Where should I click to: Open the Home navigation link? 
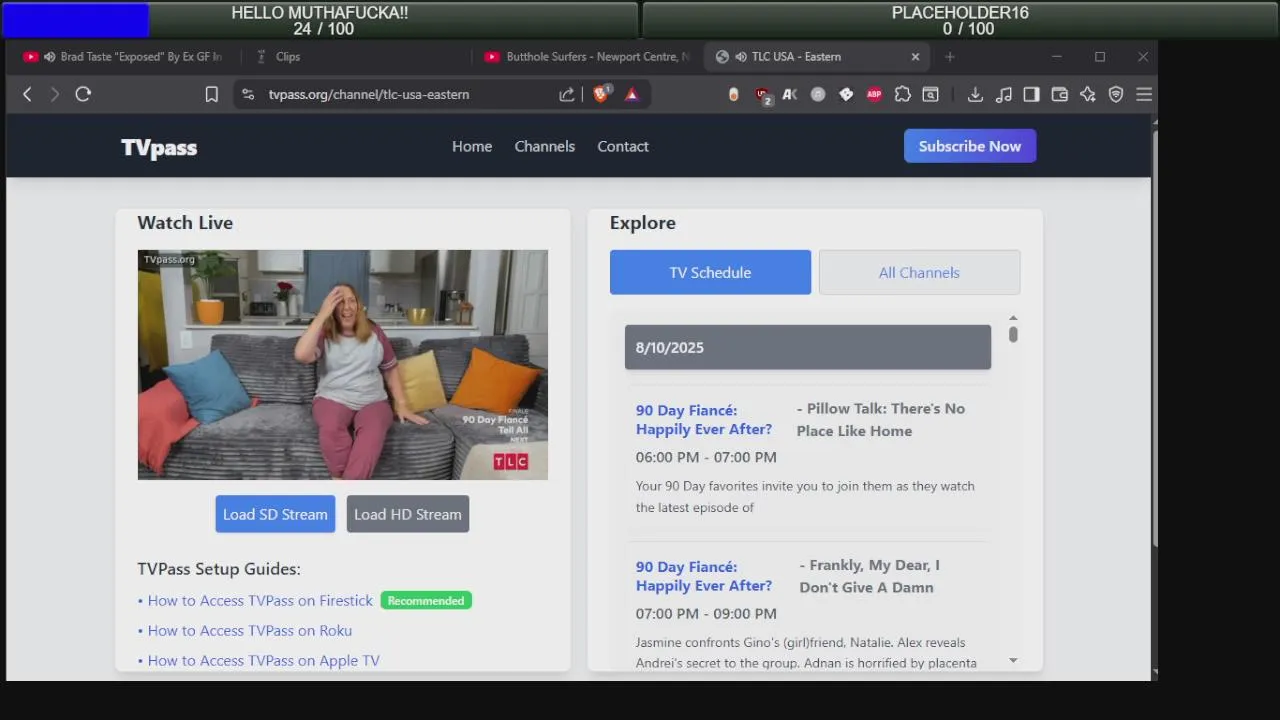472,146
